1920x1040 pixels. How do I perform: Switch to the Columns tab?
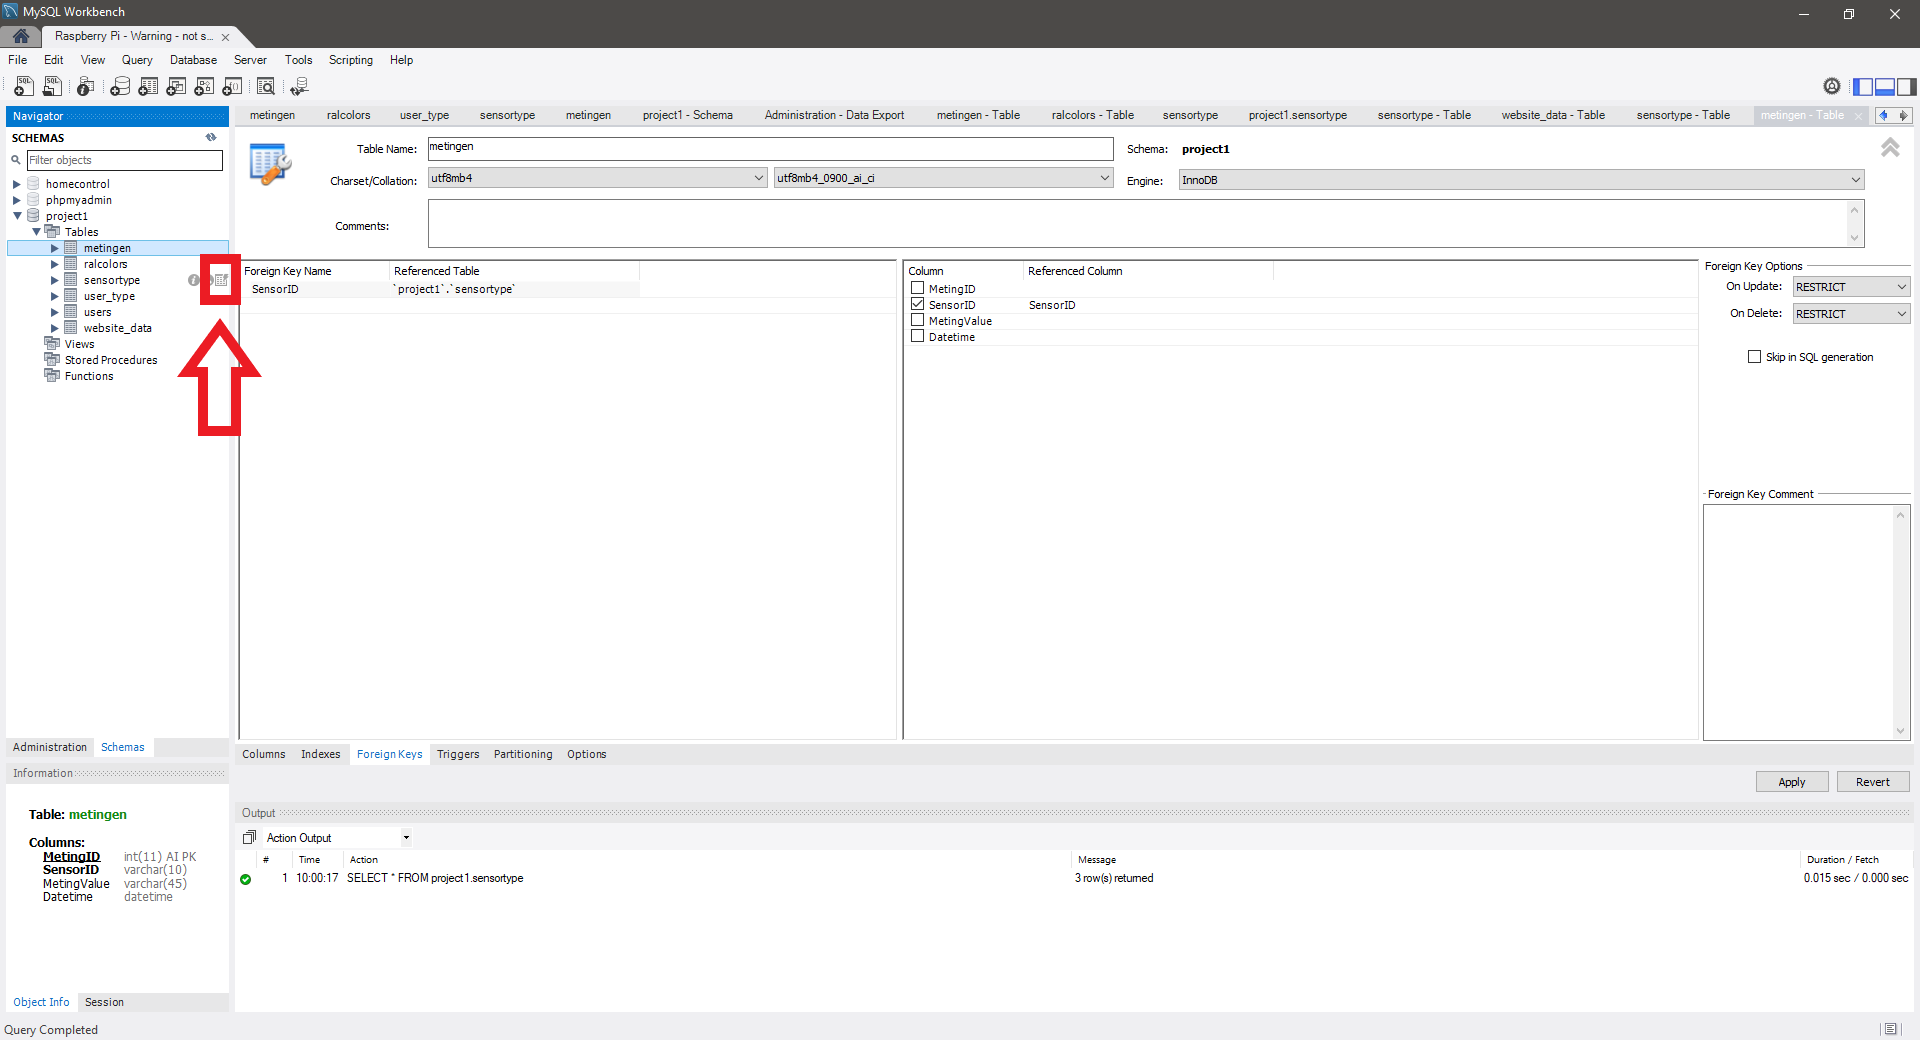click(264, 755)
